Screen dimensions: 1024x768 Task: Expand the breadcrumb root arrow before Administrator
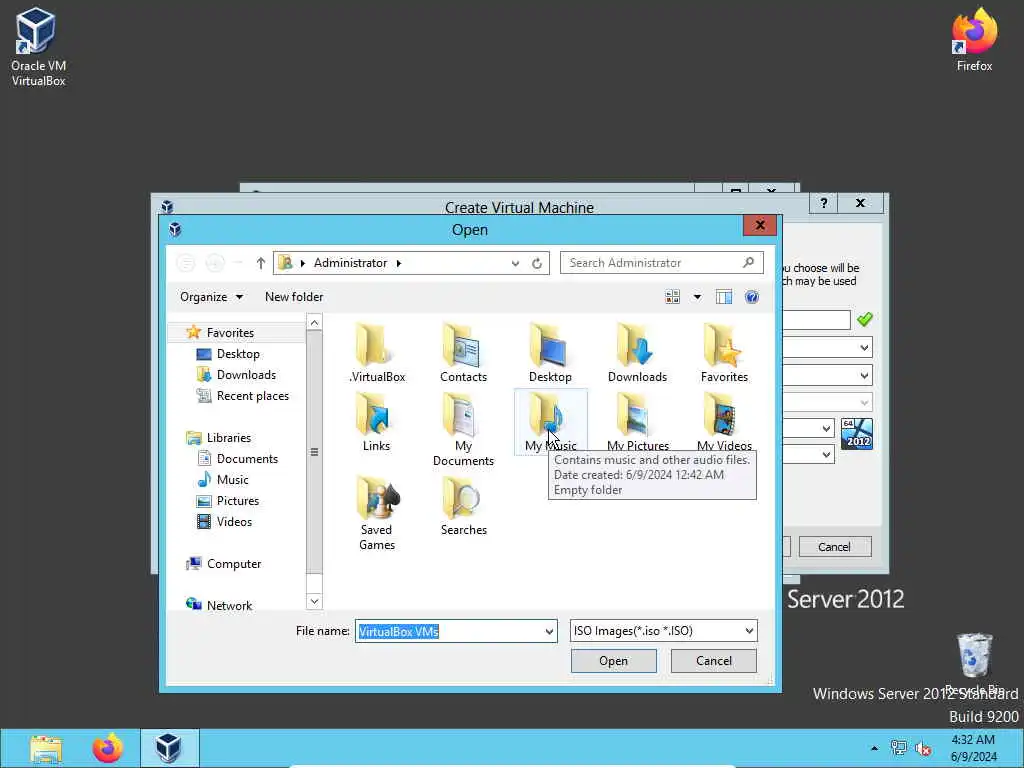tap(302, 263)
